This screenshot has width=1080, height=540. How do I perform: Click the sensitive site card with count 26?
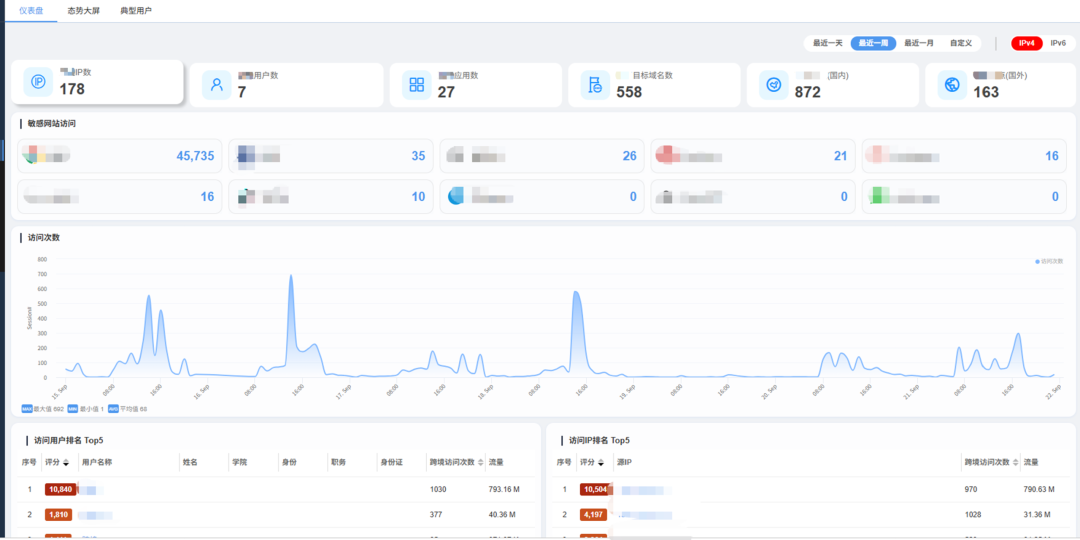click(541, 156)
